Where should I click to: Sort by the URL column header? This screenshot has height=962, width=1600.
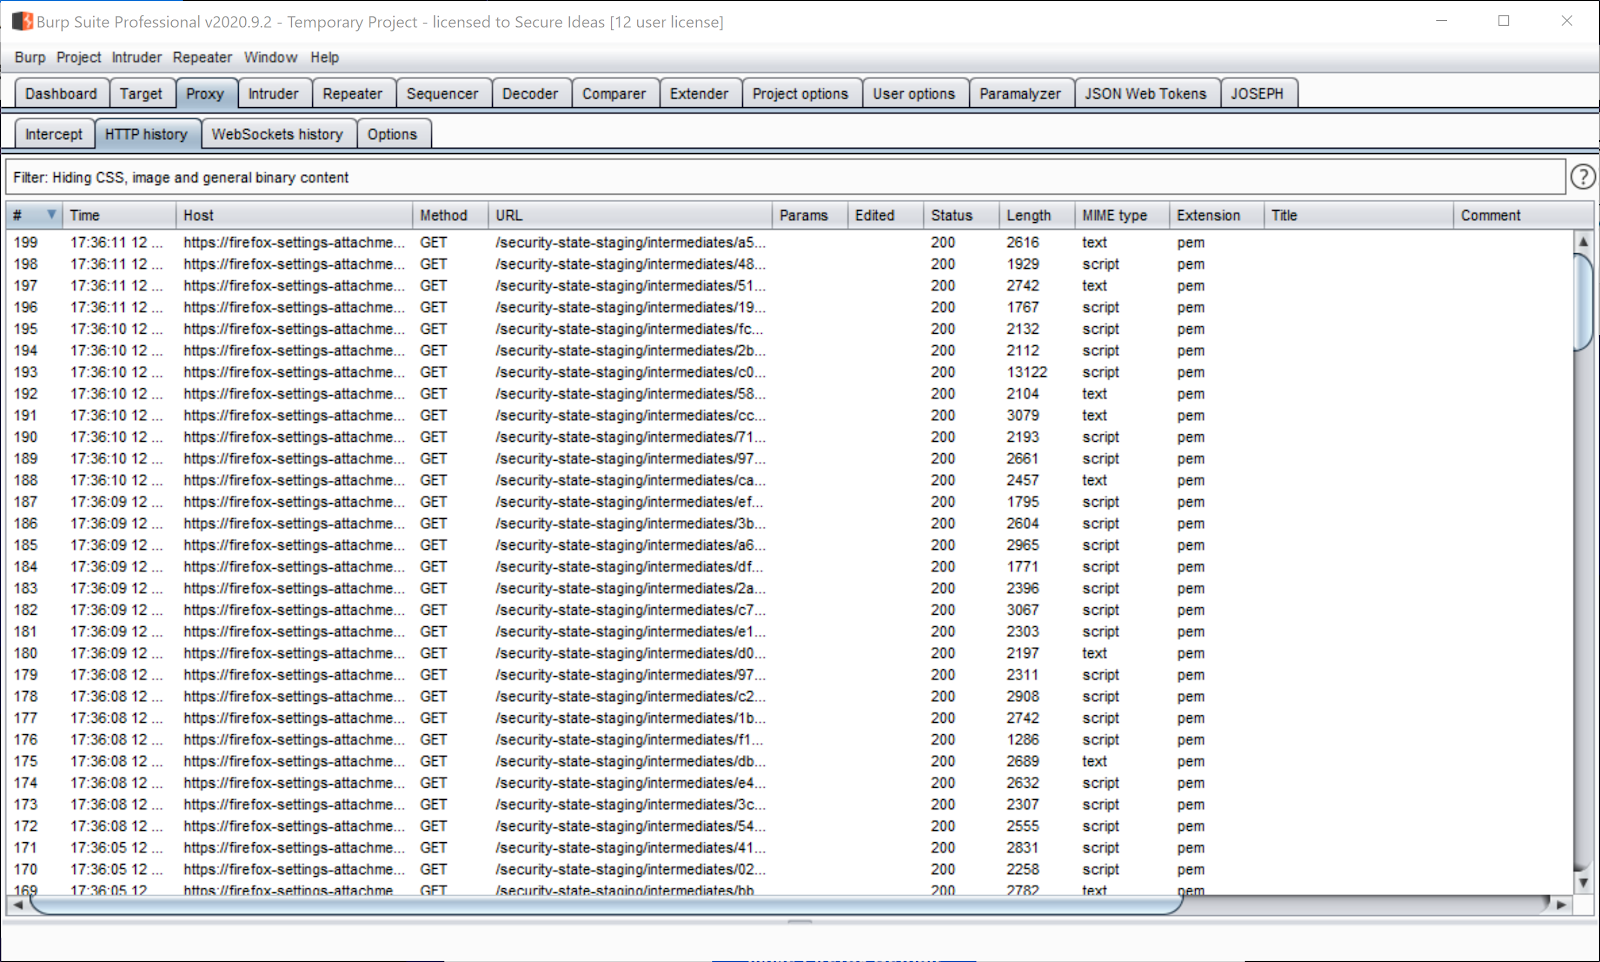click(x=630, y=215)
